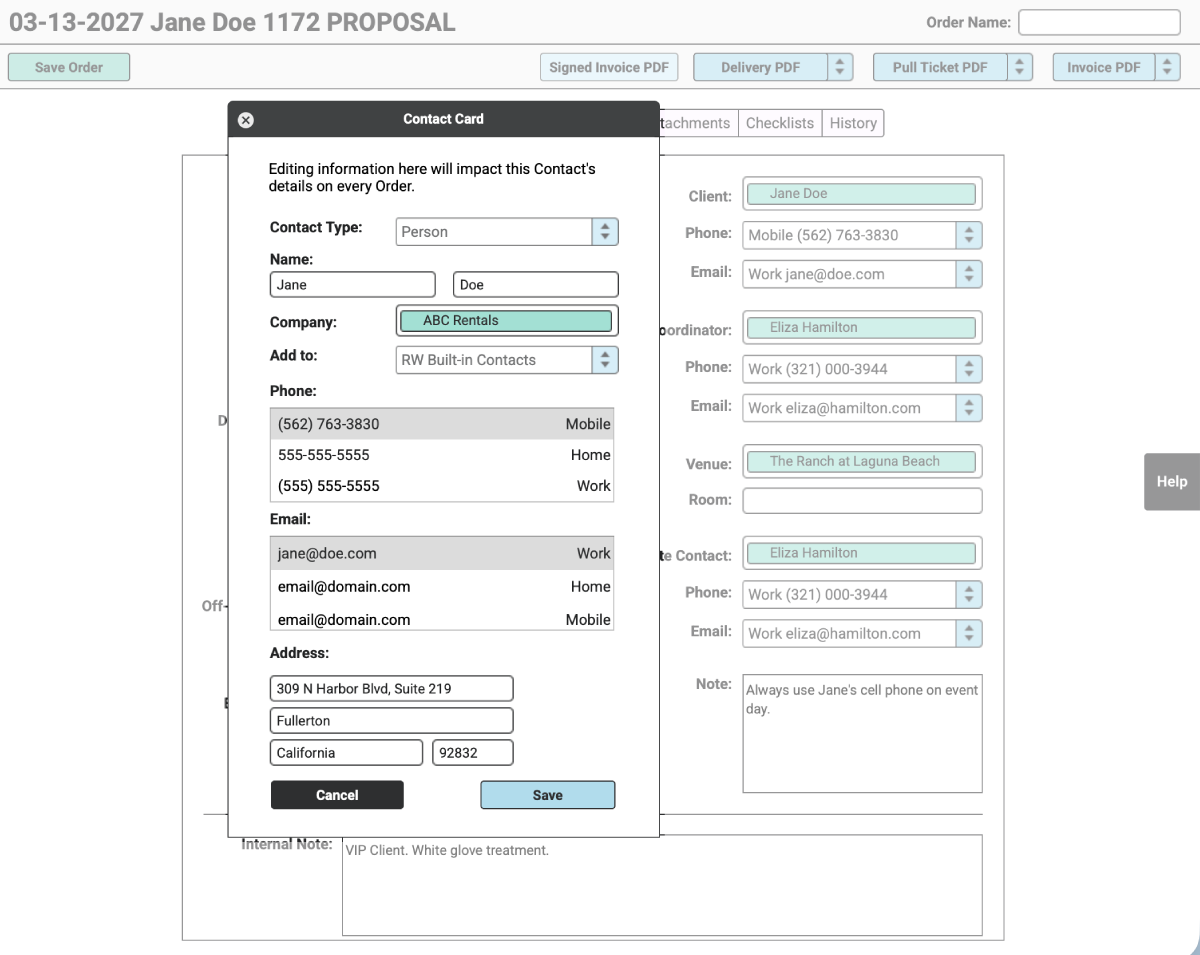Viewport: 1200px width, 955px height.
Task: Open the coordinator phone dropdown Work (321) 000-3944
Action: pyautogui.click(x=862, y=369)
